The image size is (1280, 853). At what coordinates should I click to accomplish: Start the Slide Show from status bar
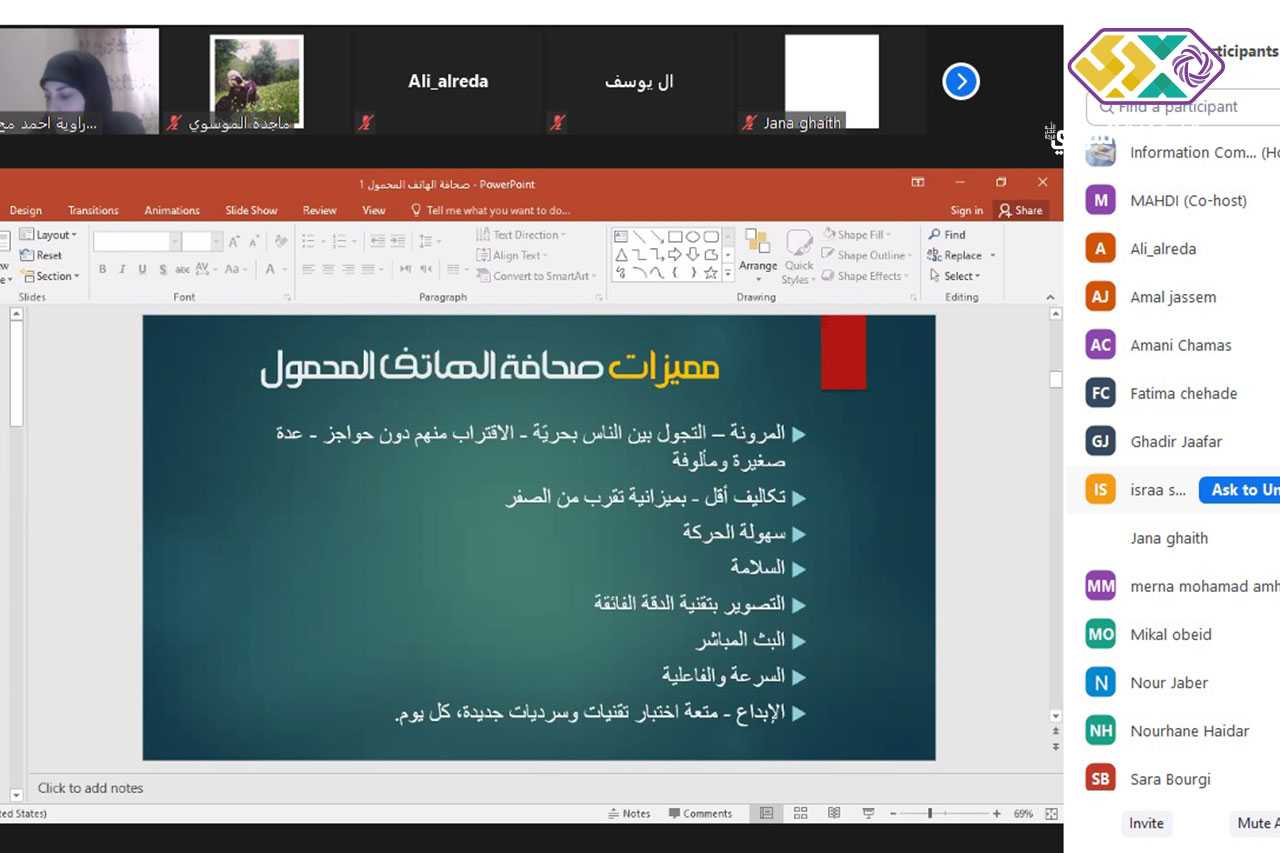point(868,814)
